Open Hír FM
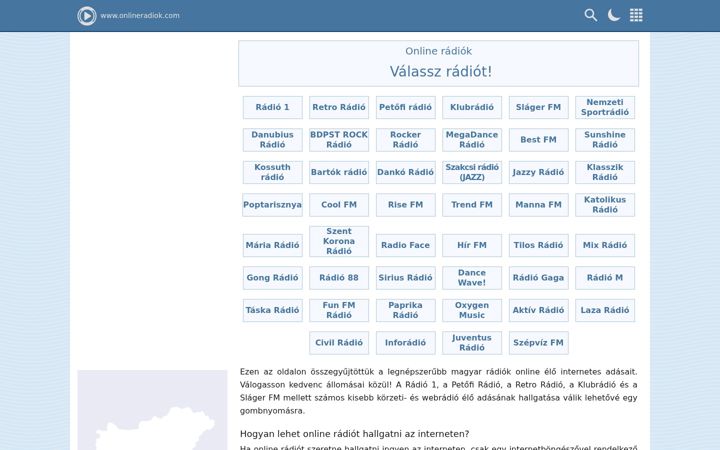The width and height of the screenshot is (720, 450). click(472, 246)
